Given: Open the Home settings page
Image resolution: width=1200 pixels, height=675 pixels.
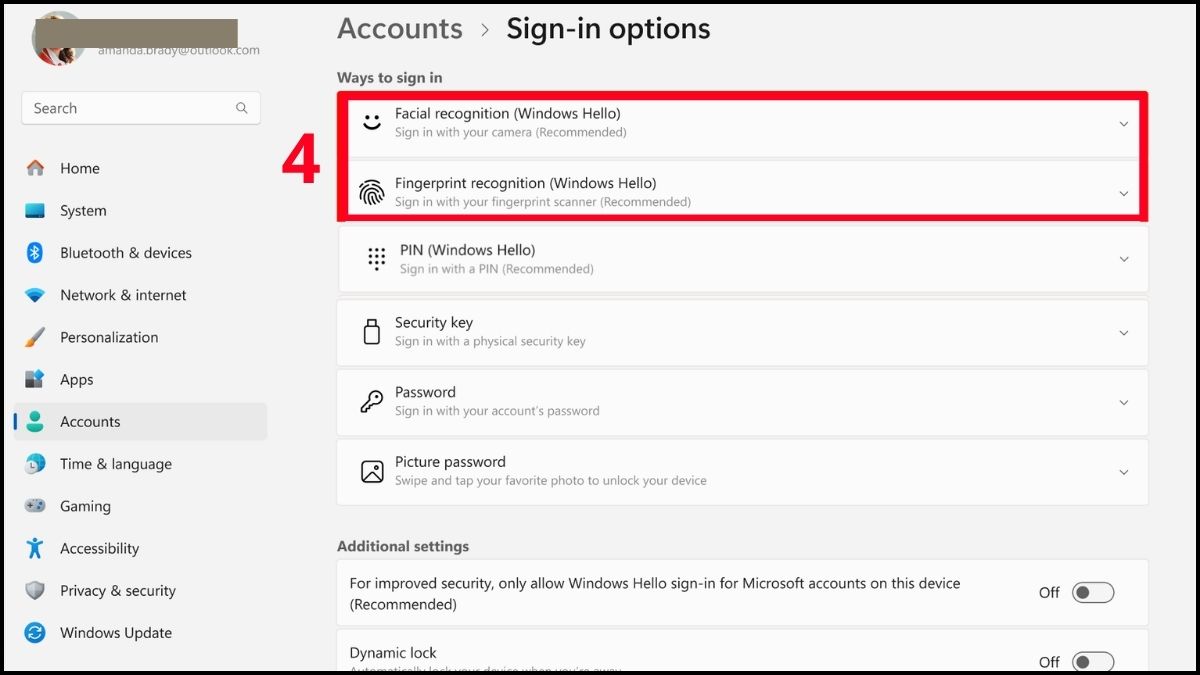Looking at the screenshot, I should (x=141, y=168).
